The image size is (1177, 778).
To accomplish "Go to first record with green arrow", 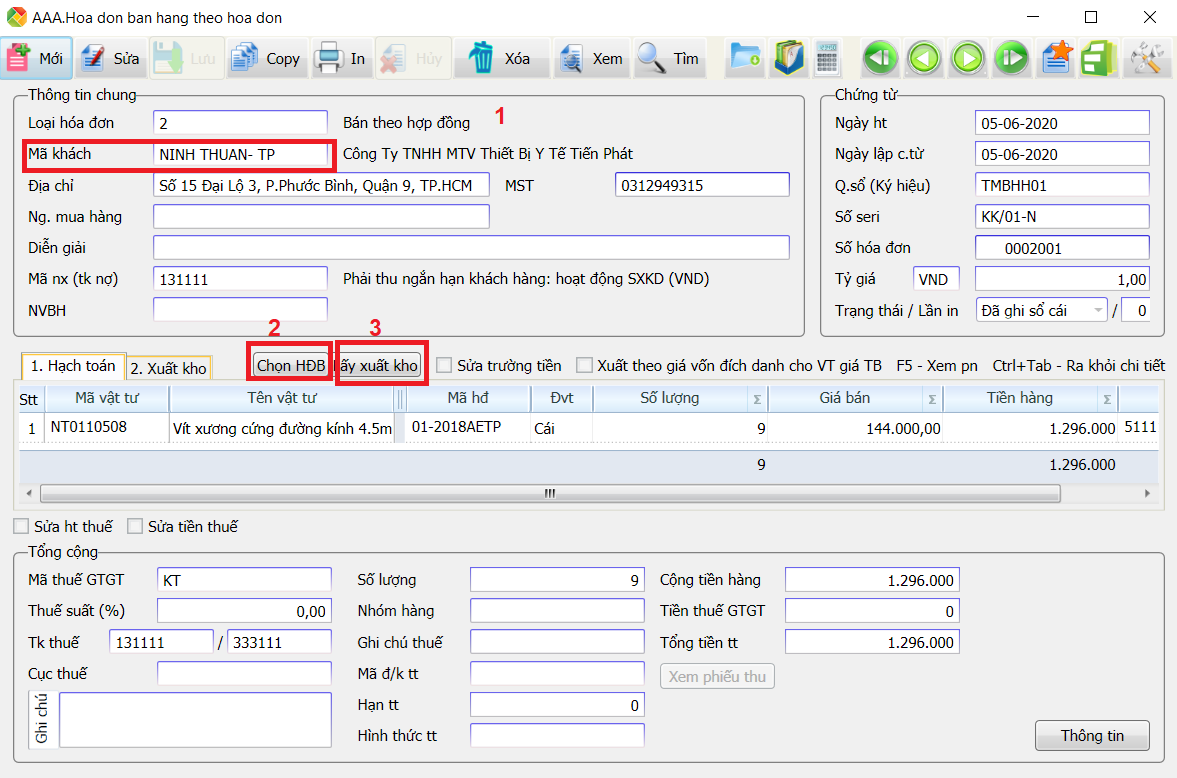I will [x=880, y=58].
